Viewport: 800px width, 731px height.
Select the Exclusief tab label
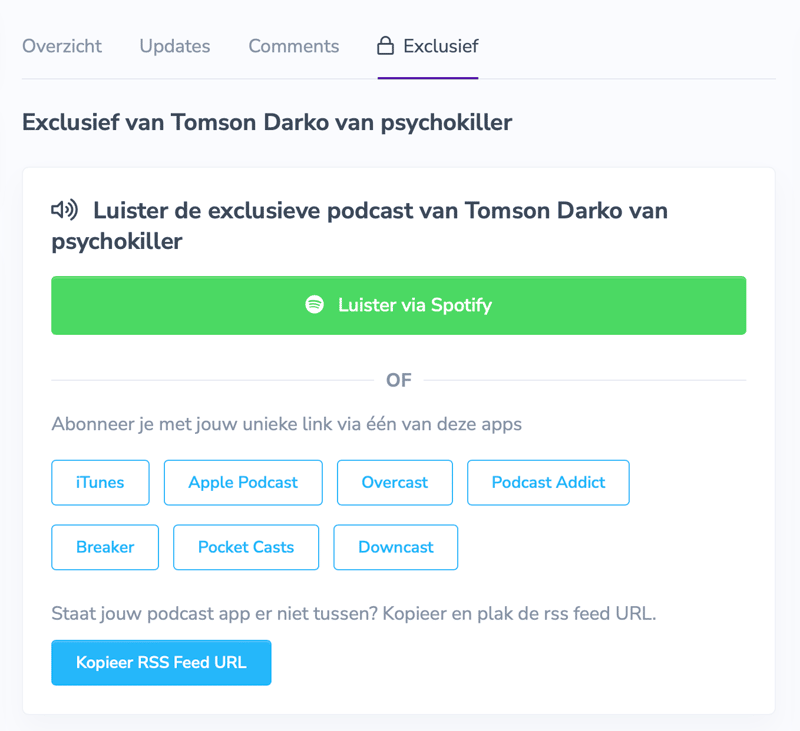[440, 46]
